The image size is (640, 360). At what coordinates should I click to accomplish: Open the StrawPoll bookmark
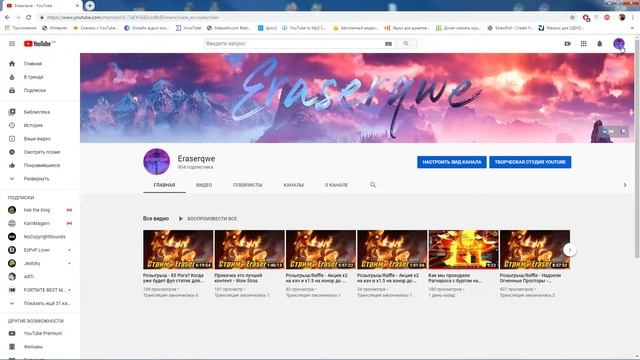coord(510,28)
